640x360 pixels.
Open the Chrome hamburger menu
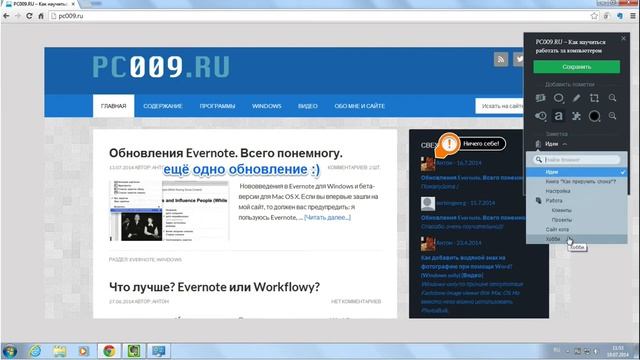(x=633, y=16)
